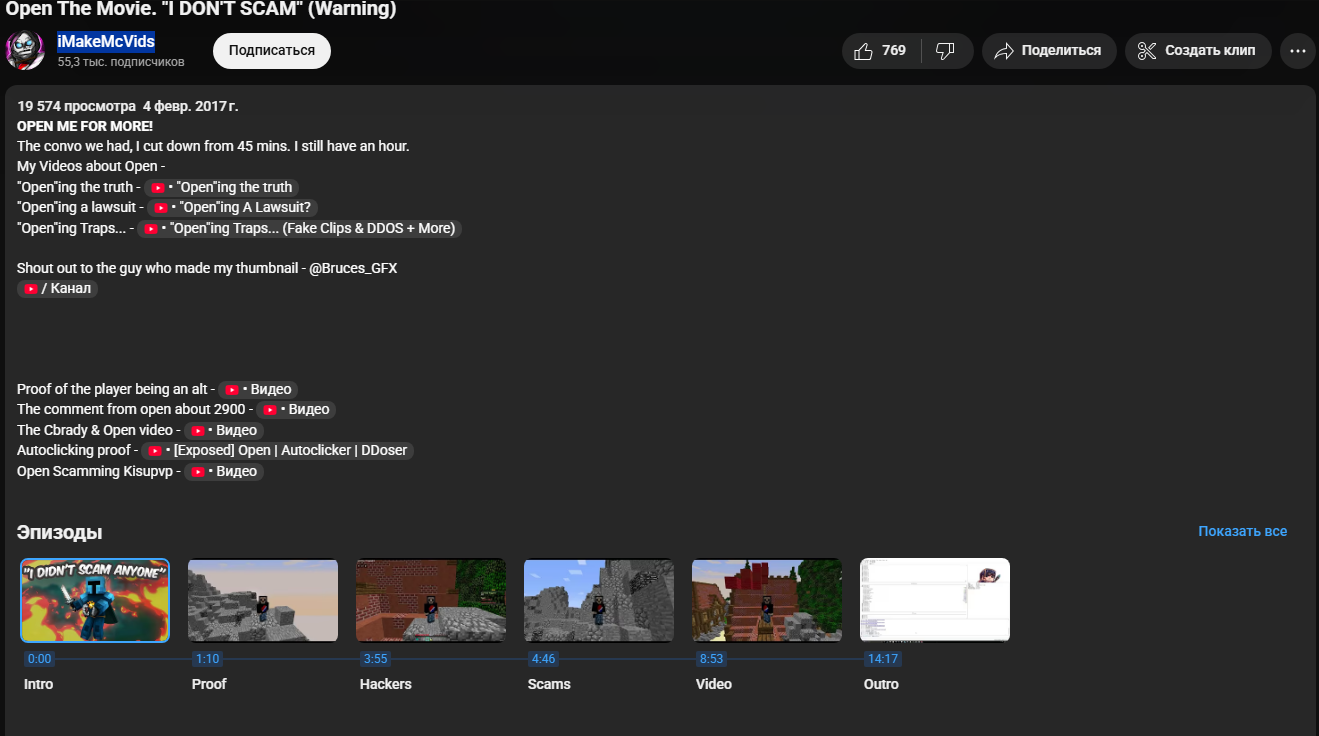Image resolution: width=1319 pixels, height=736 pixels.
Task: Jump to the 0:00 timestamp marker
Action: 39,659
